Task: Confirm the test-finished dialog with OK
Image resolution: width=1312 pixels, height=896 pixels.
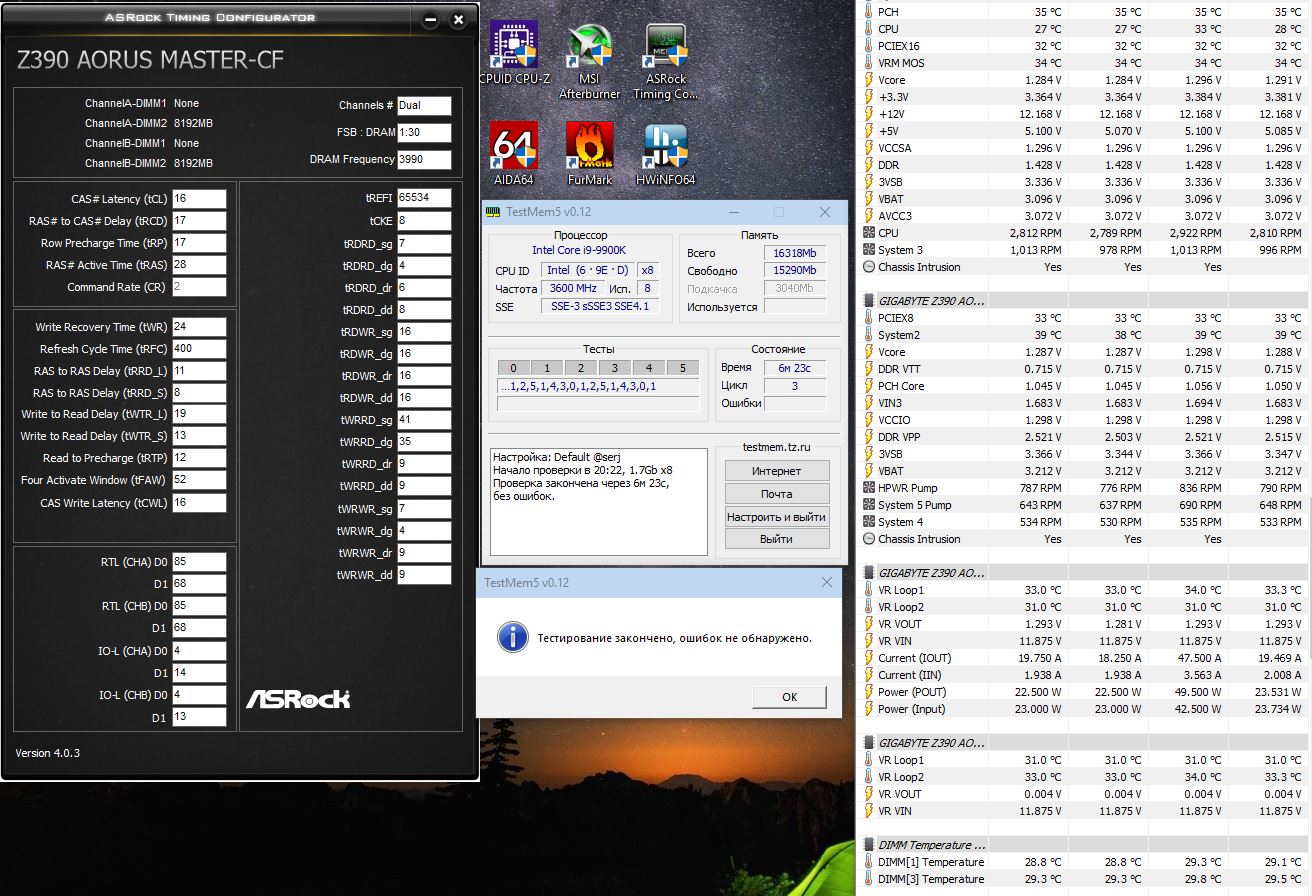Action: click(x=790, y=697)
